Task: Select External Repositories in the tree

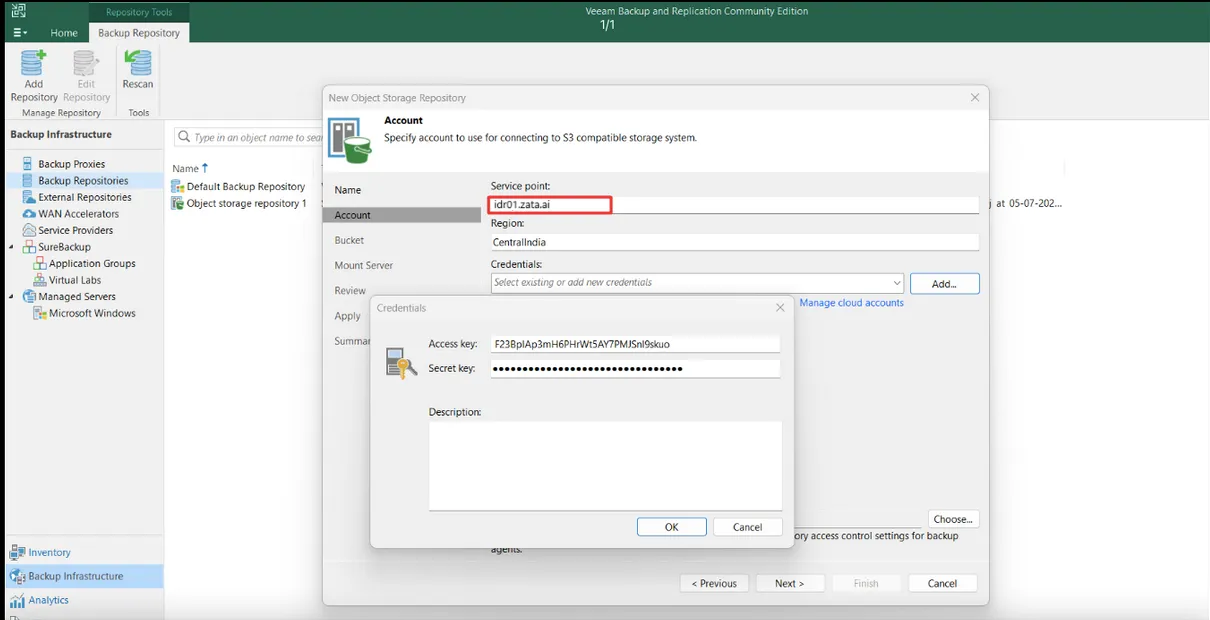Action: coord(85,197)
